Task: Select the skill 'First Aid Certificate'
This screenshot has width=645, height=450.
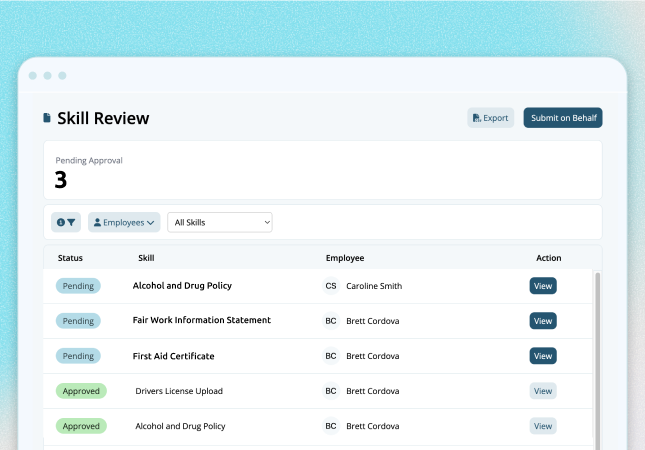Action: (173, 356)
